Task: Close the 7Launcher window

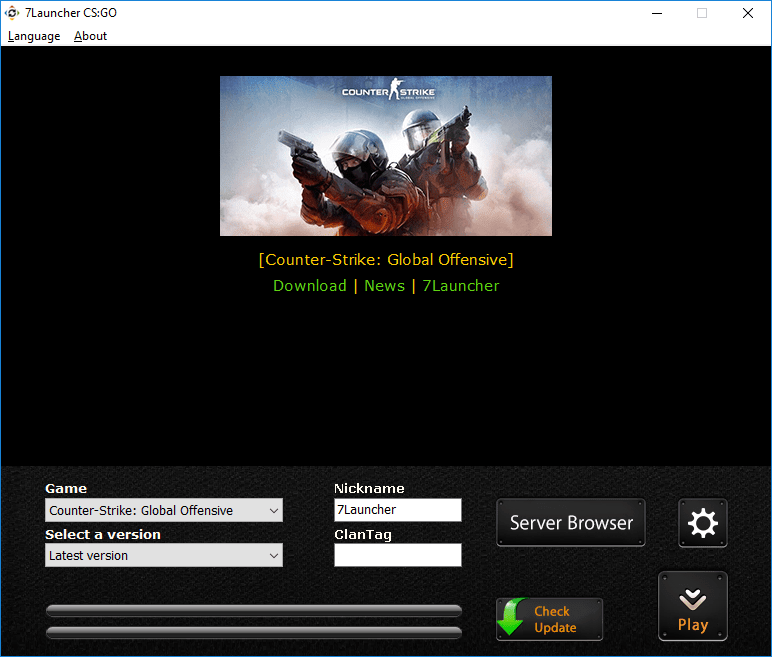Action: click(x=747, y=13)
